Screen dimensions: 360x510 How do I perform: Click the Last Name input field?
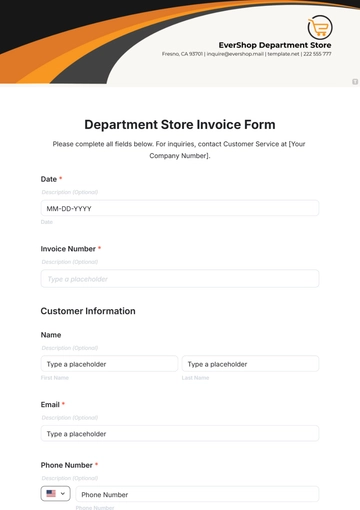click(x=250, y=364)
